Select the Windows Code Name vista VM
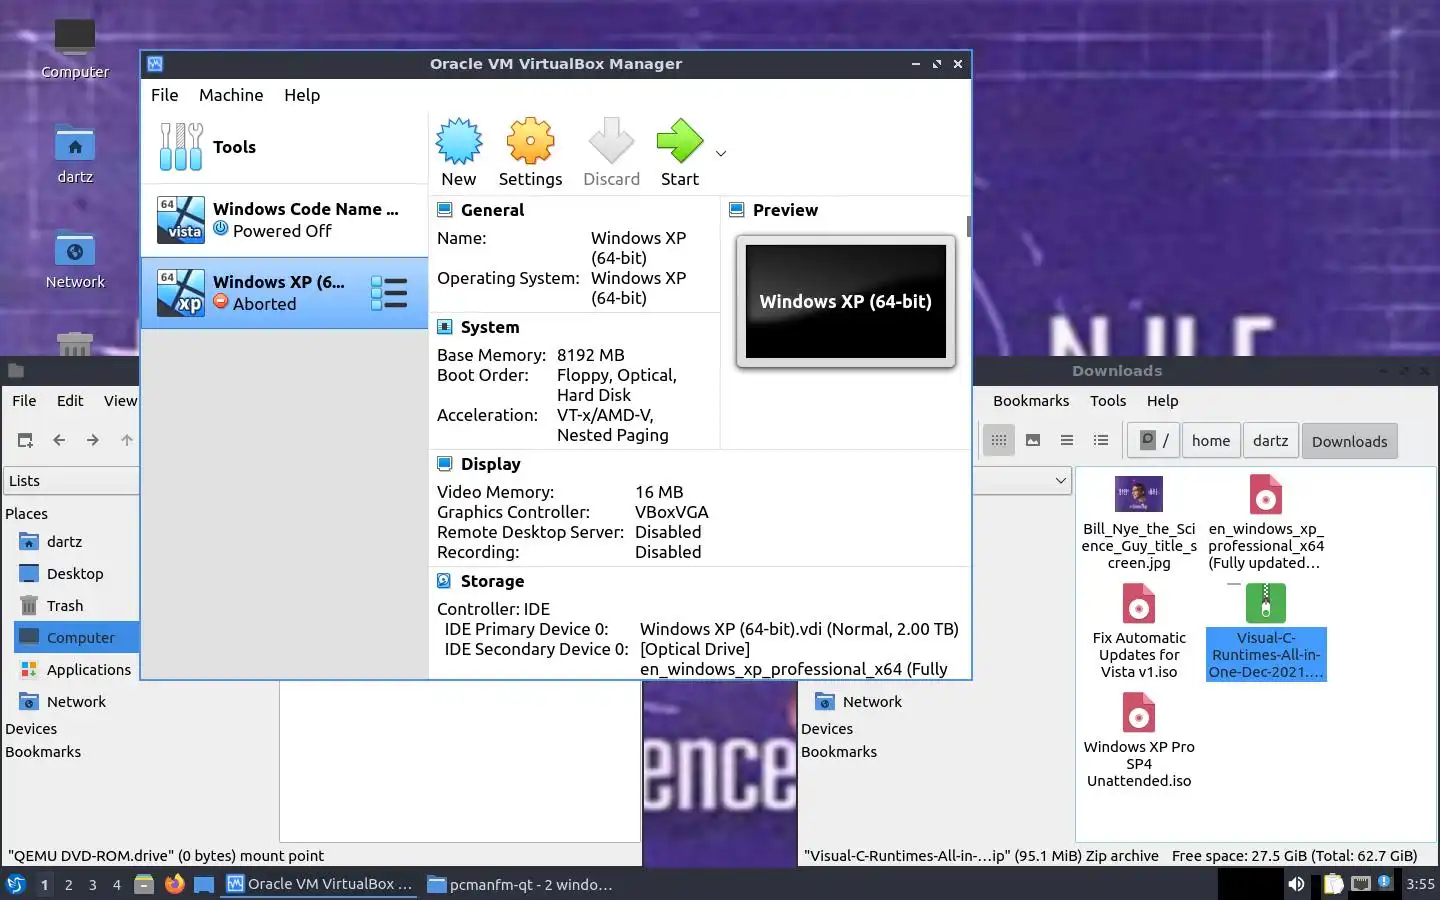 point(284,220)
